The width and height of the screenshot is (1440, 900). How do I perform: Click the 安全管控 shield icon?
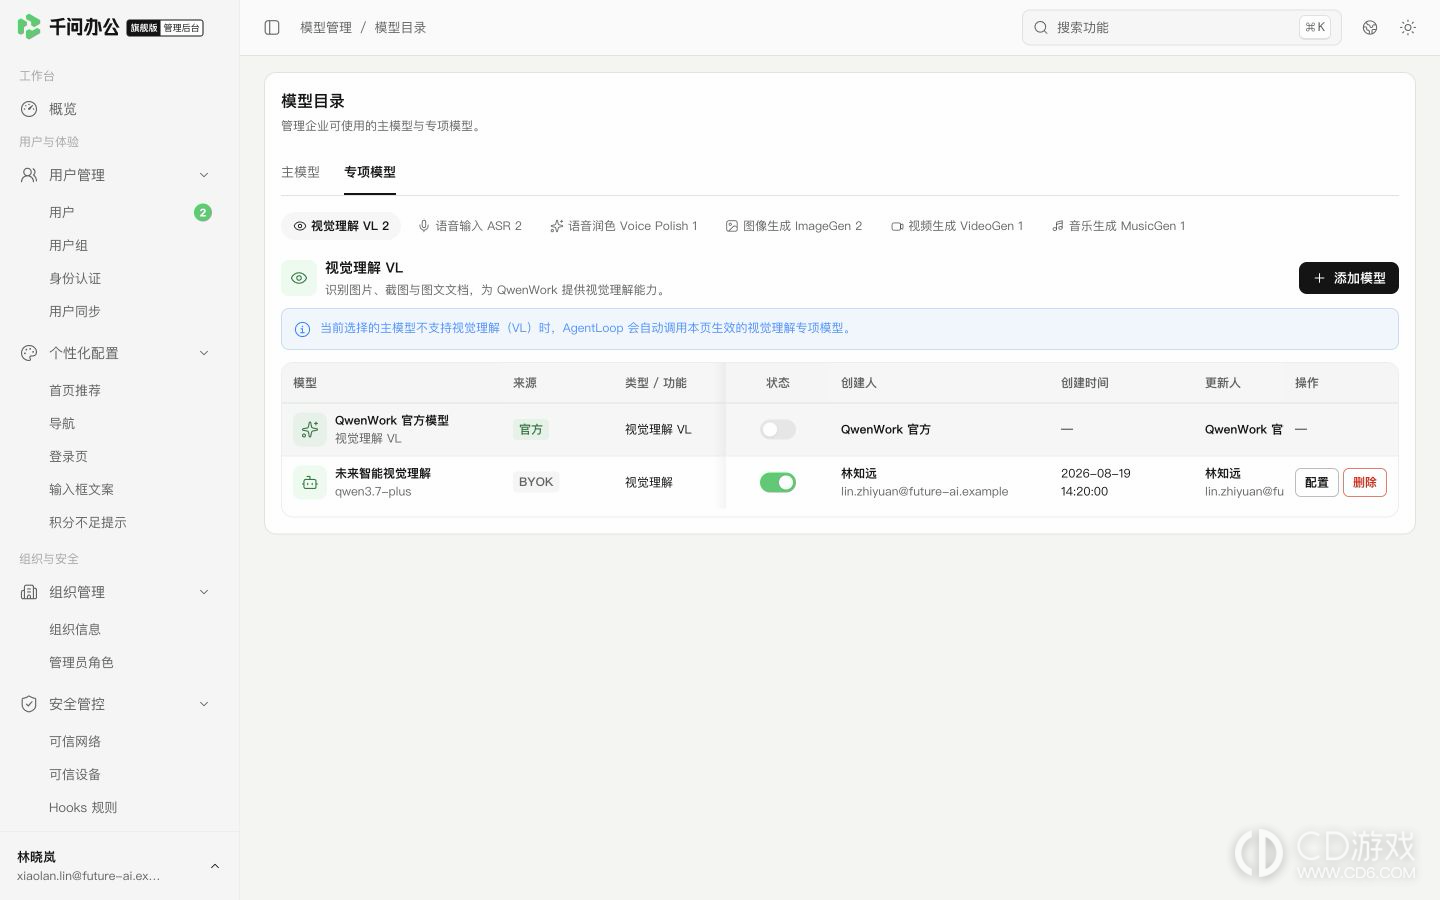click(x=29, y=704)
